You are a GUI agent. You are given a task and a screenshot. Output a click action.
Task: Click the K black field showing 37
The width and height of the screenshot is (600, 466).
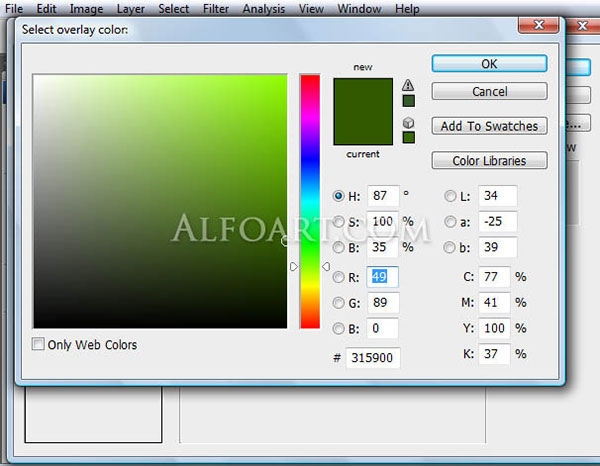[x=494, y=354]
